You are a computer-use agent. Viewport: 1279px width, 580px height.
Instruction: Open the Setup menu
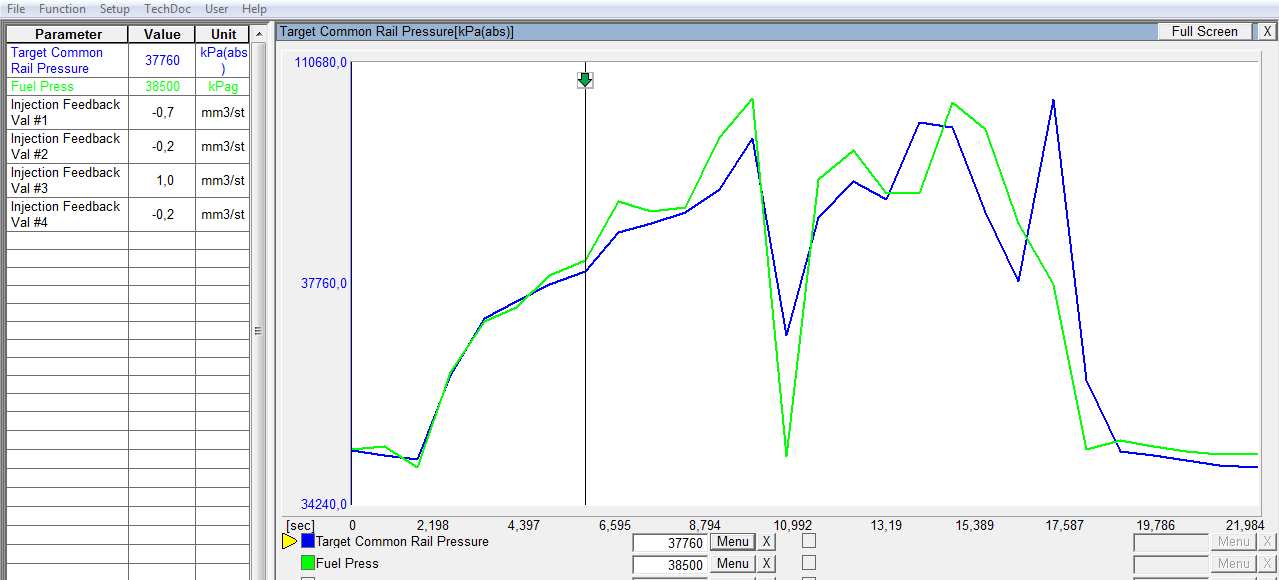(x=115, y=9)
